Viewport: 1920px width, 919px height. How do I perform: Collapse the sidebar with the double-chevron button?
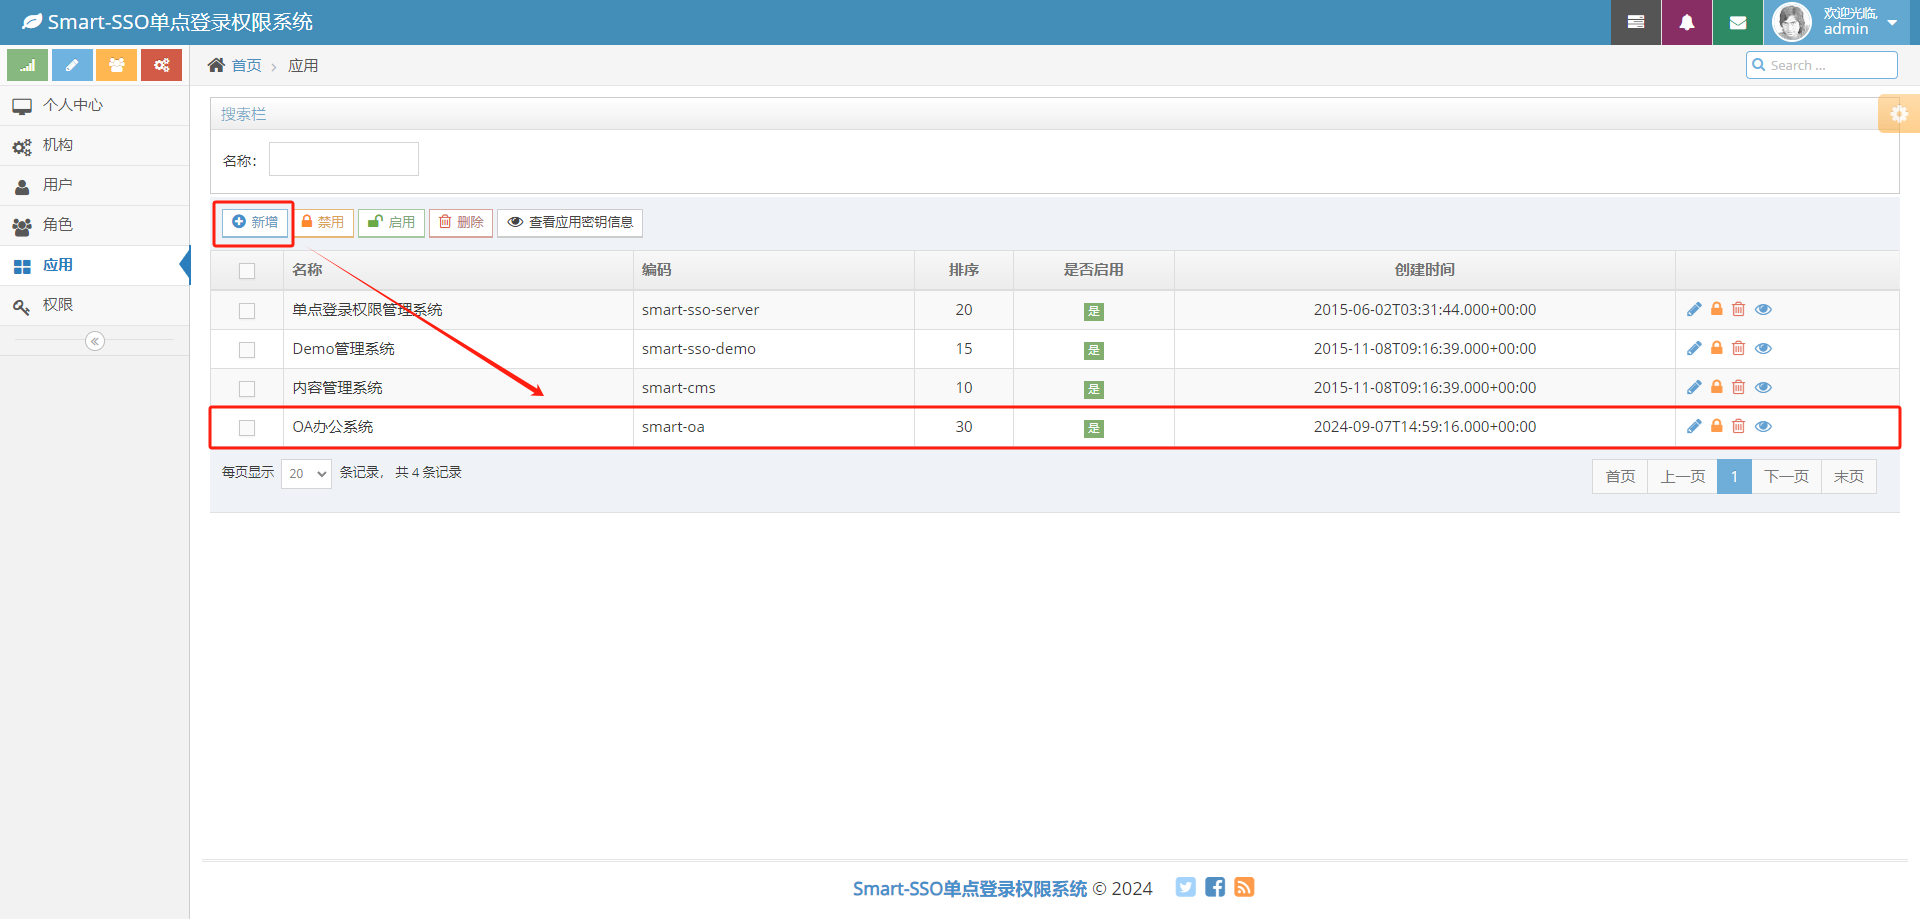point(95,341)
